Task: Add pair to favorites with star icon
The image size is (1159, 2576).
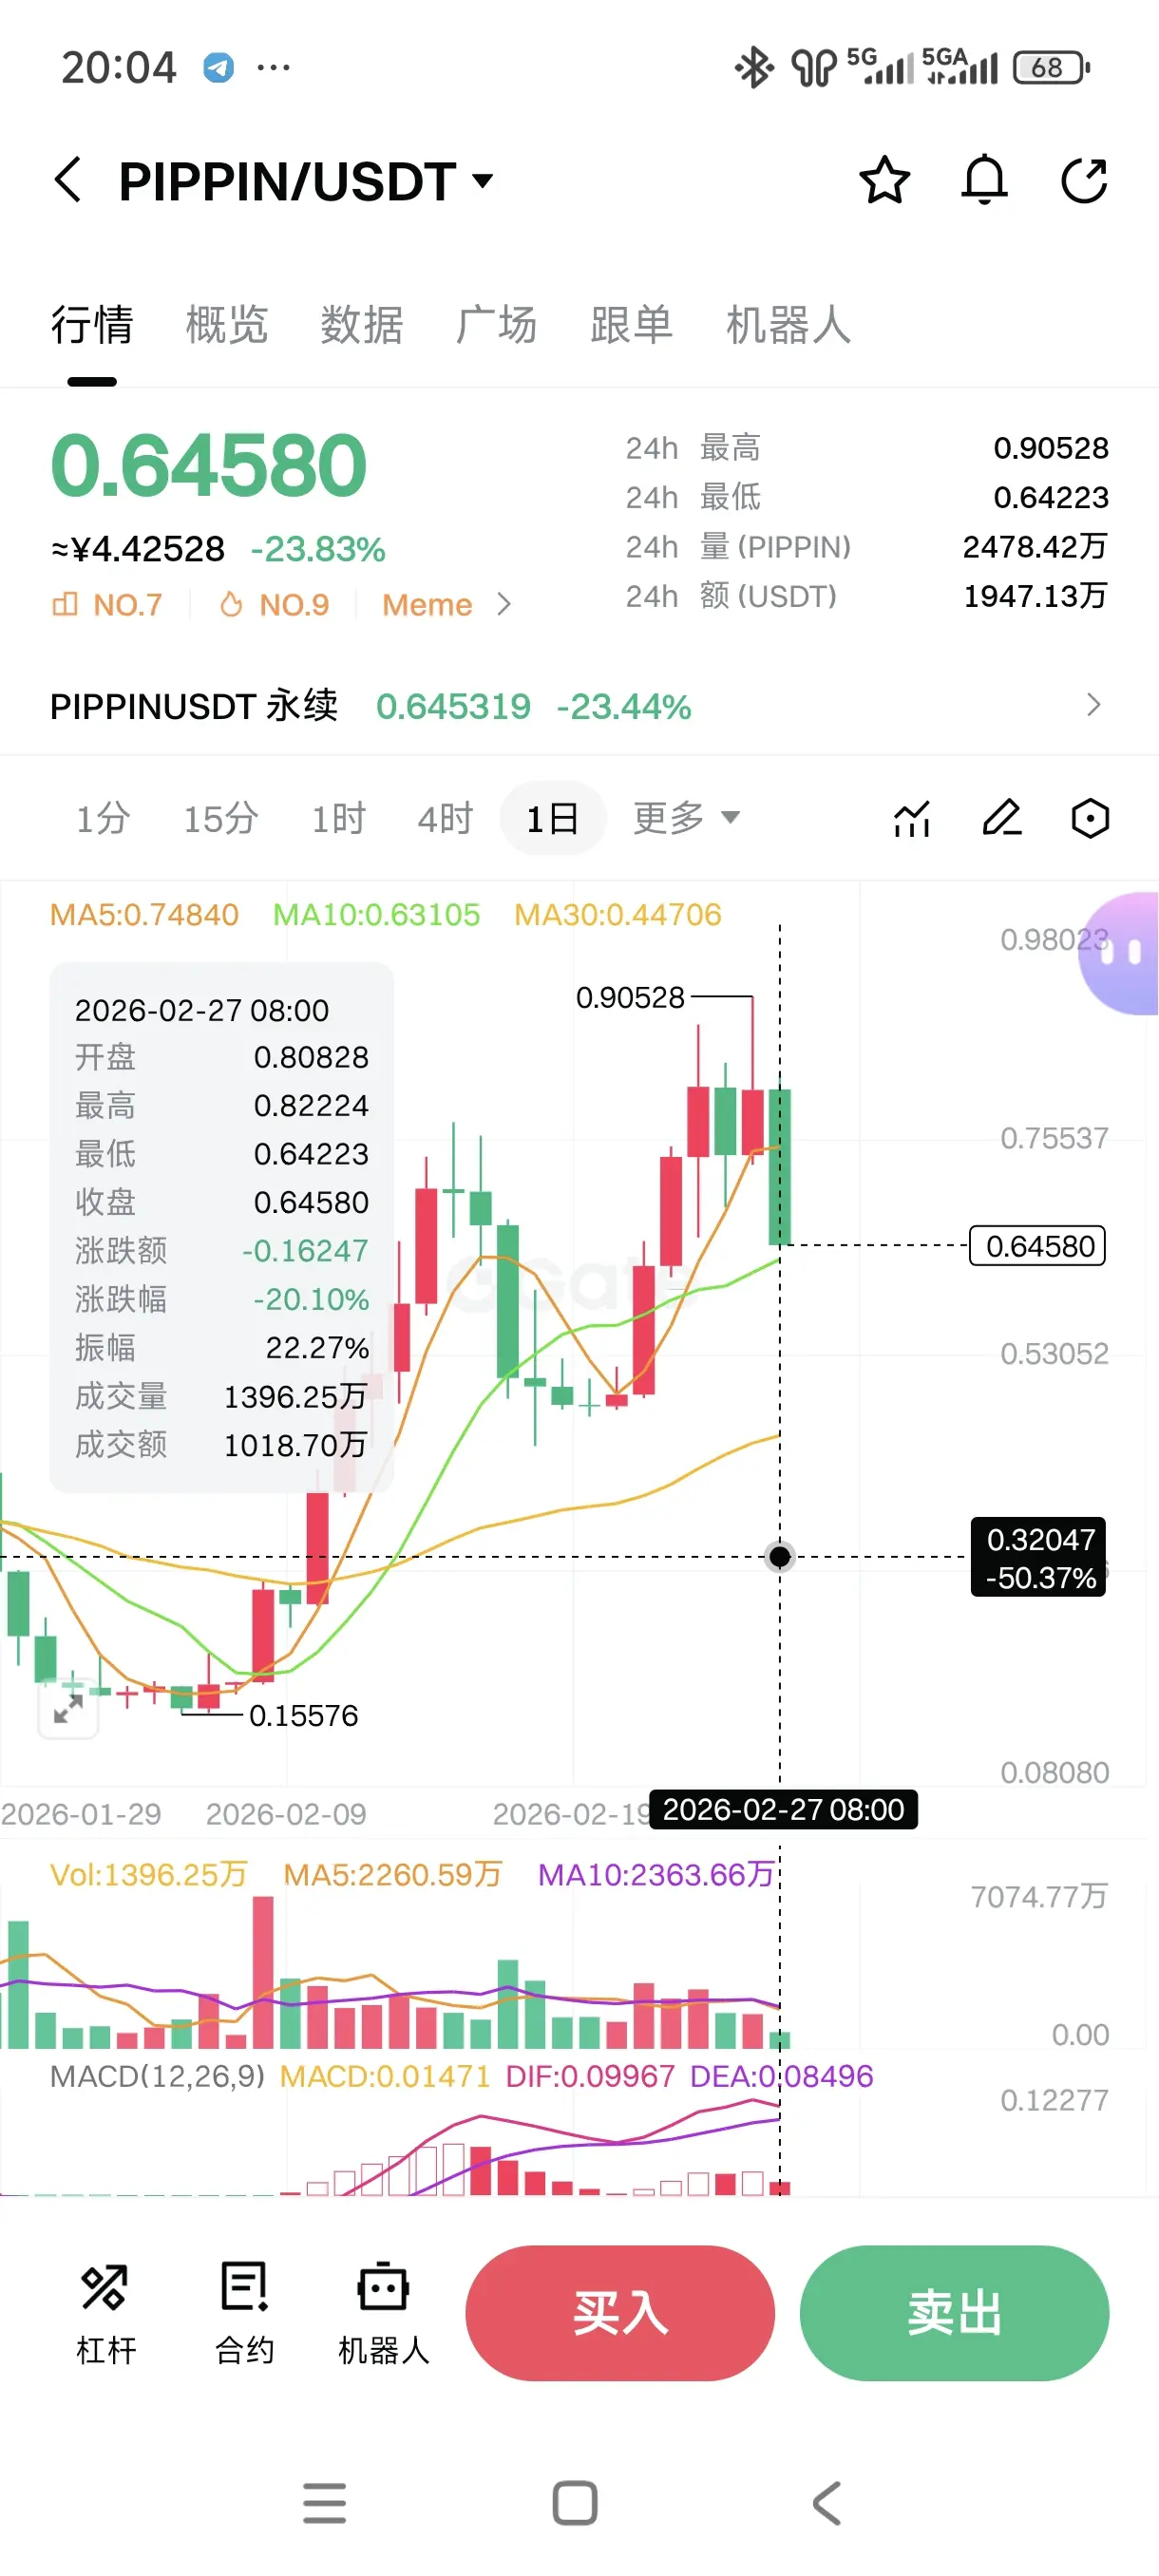Action: (x=884, y=181)
